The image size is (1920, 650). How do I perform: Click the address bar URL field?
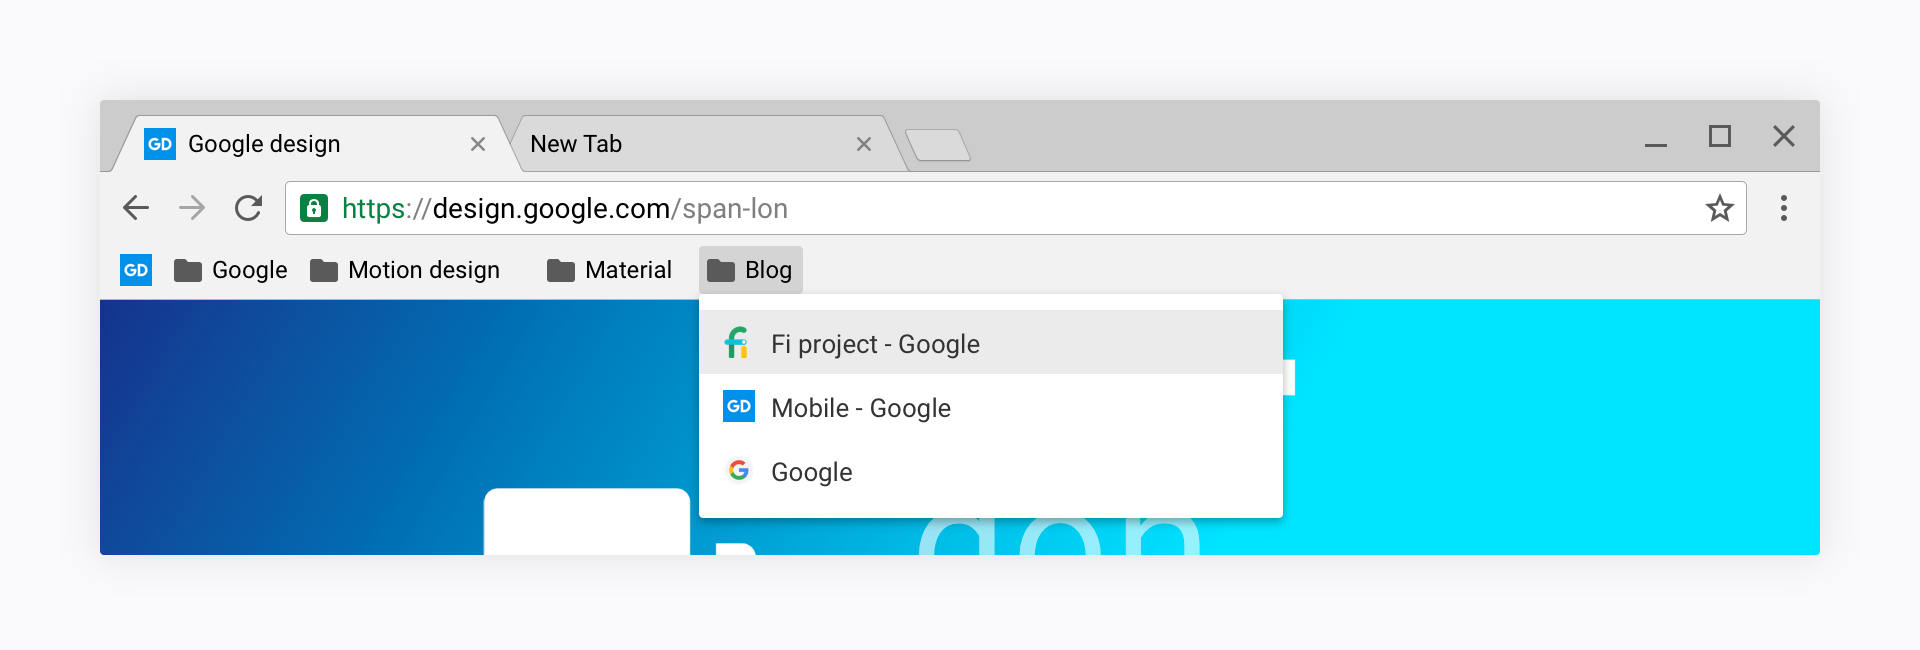(1000, 208)
